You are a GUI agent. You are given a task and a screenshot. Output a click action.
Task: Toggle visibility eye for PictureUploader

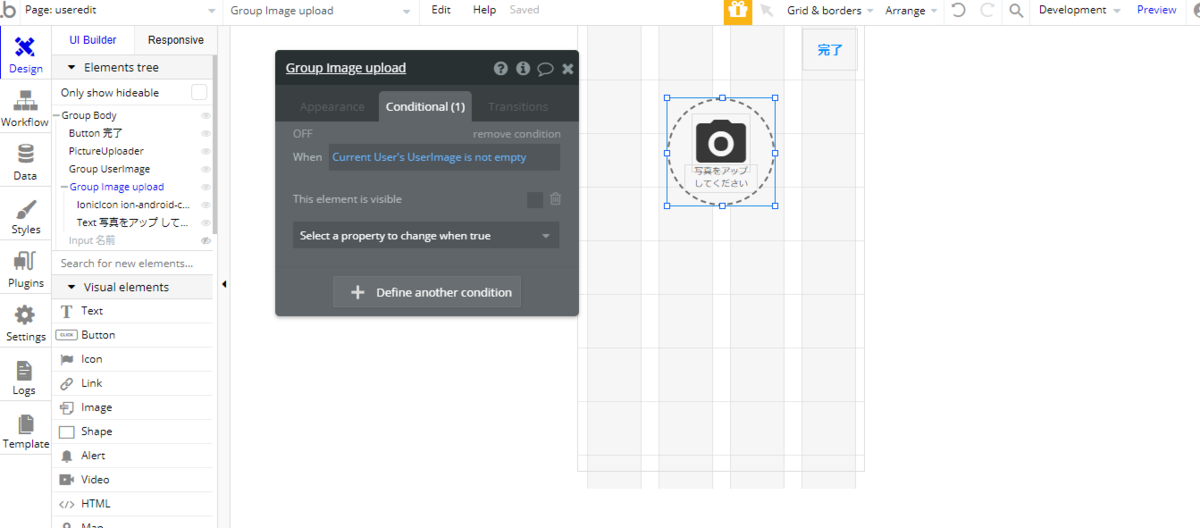pos(206,152)
